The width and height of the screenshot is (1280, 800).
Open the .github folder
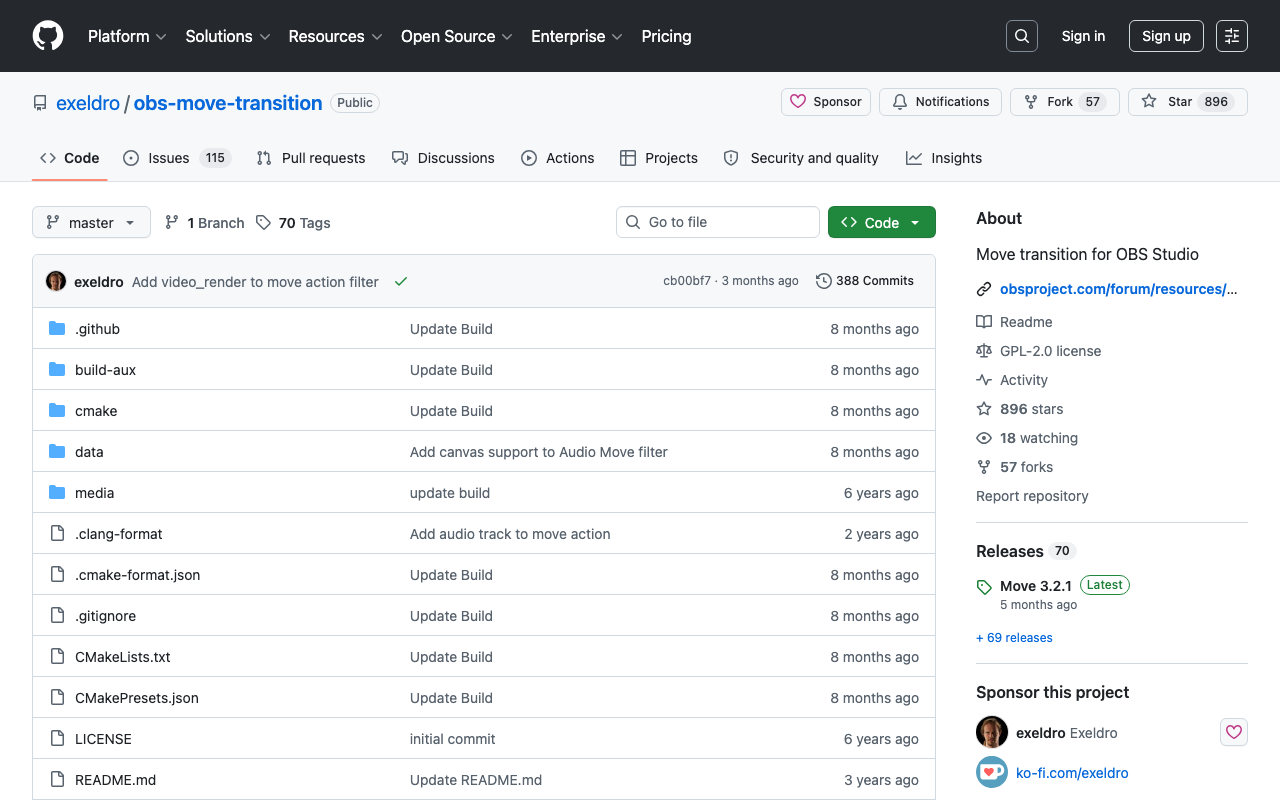click(97, 329)
